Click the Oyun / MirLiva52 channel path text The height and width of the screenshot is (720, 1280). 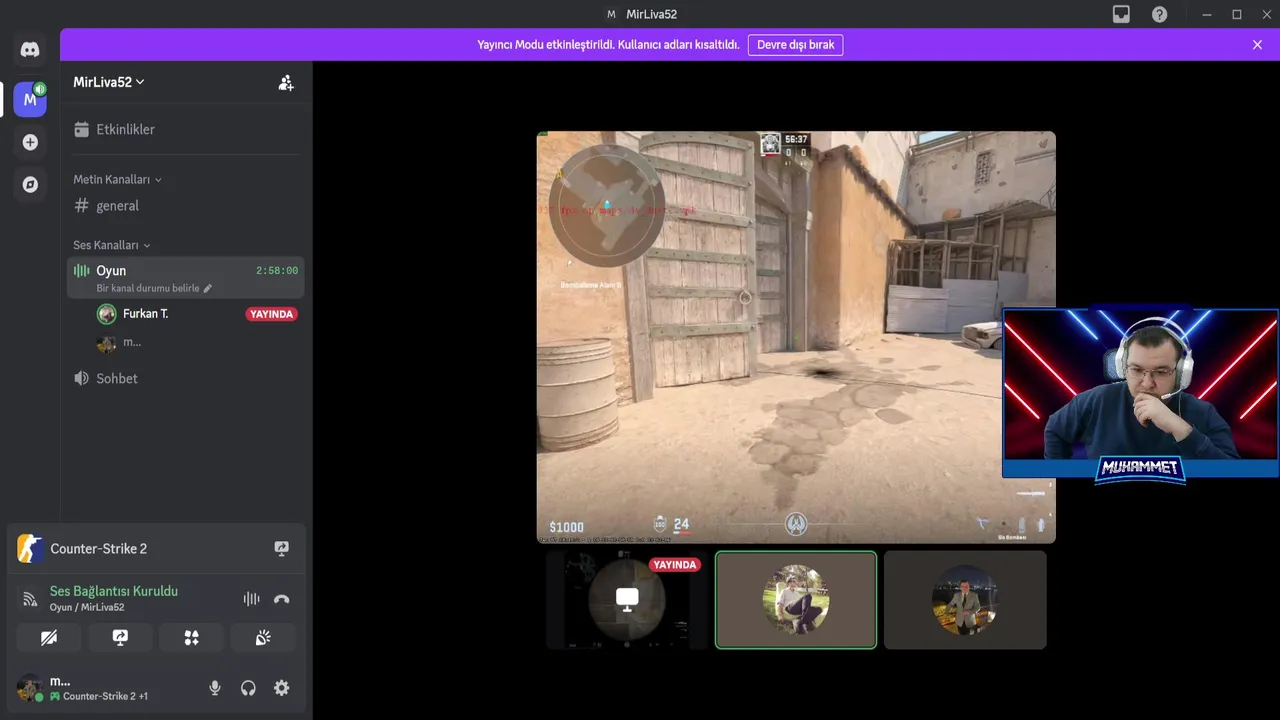click(87, 607)
